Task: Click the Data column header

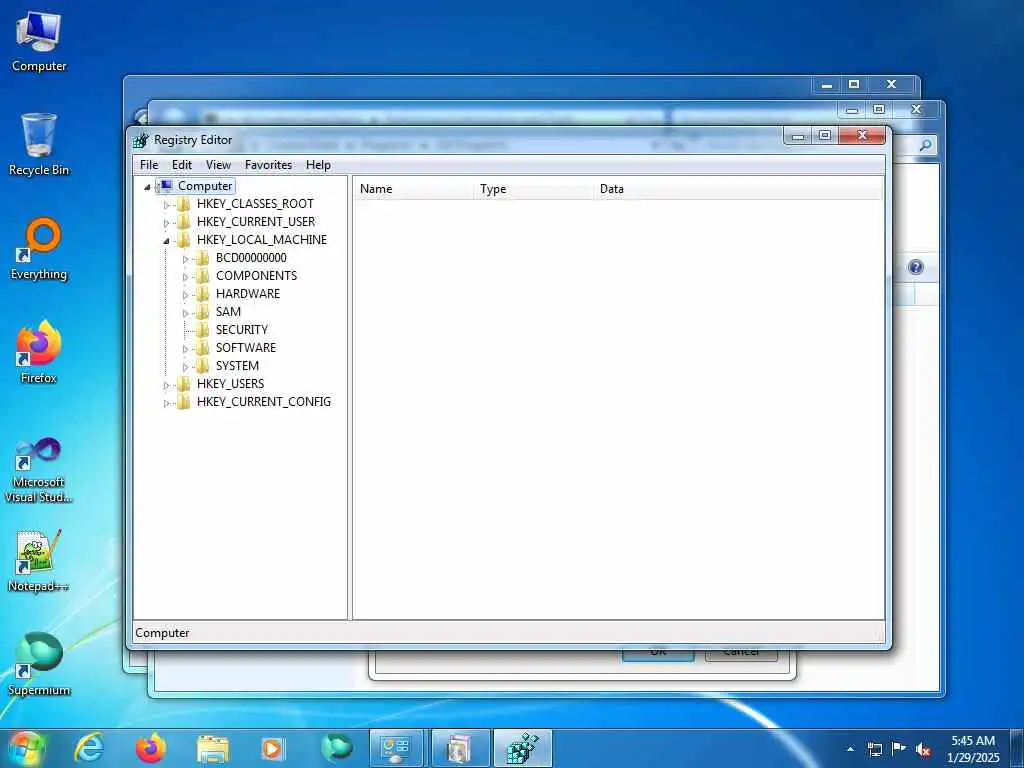Action: point(738,189)
